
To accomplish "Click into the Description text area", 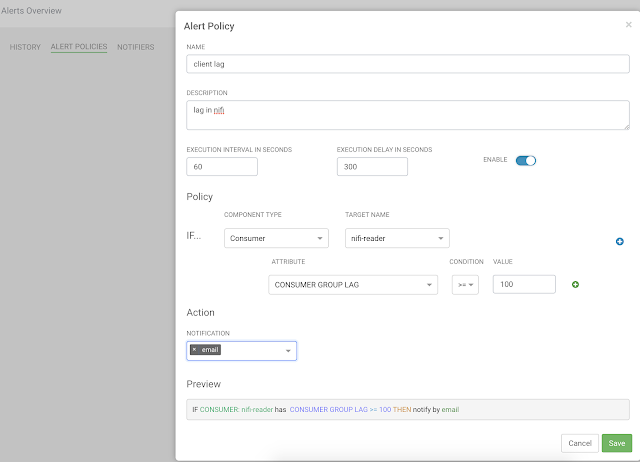I will (x=408, y=115).
